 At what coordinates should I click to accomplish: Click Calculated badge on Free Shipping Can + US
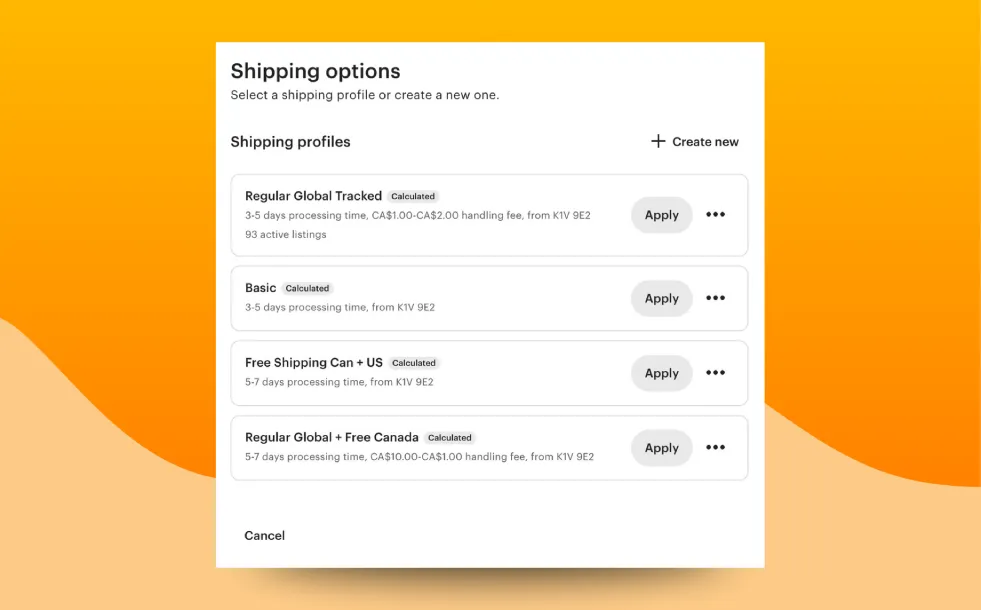coord(414,363)
